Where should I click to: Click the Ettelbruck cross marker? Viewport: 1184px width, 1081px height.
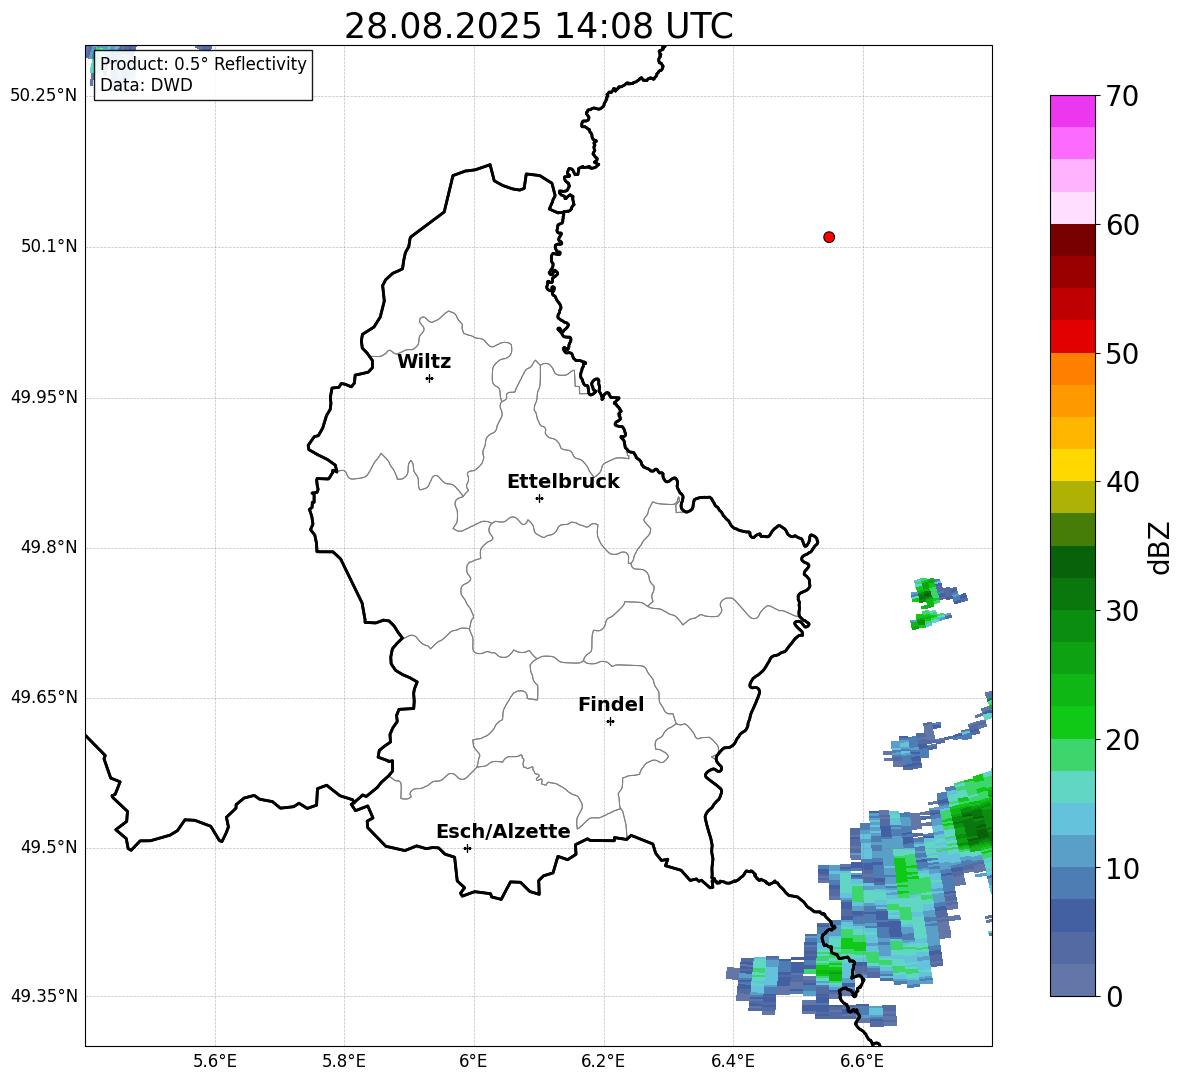[539, 498]
